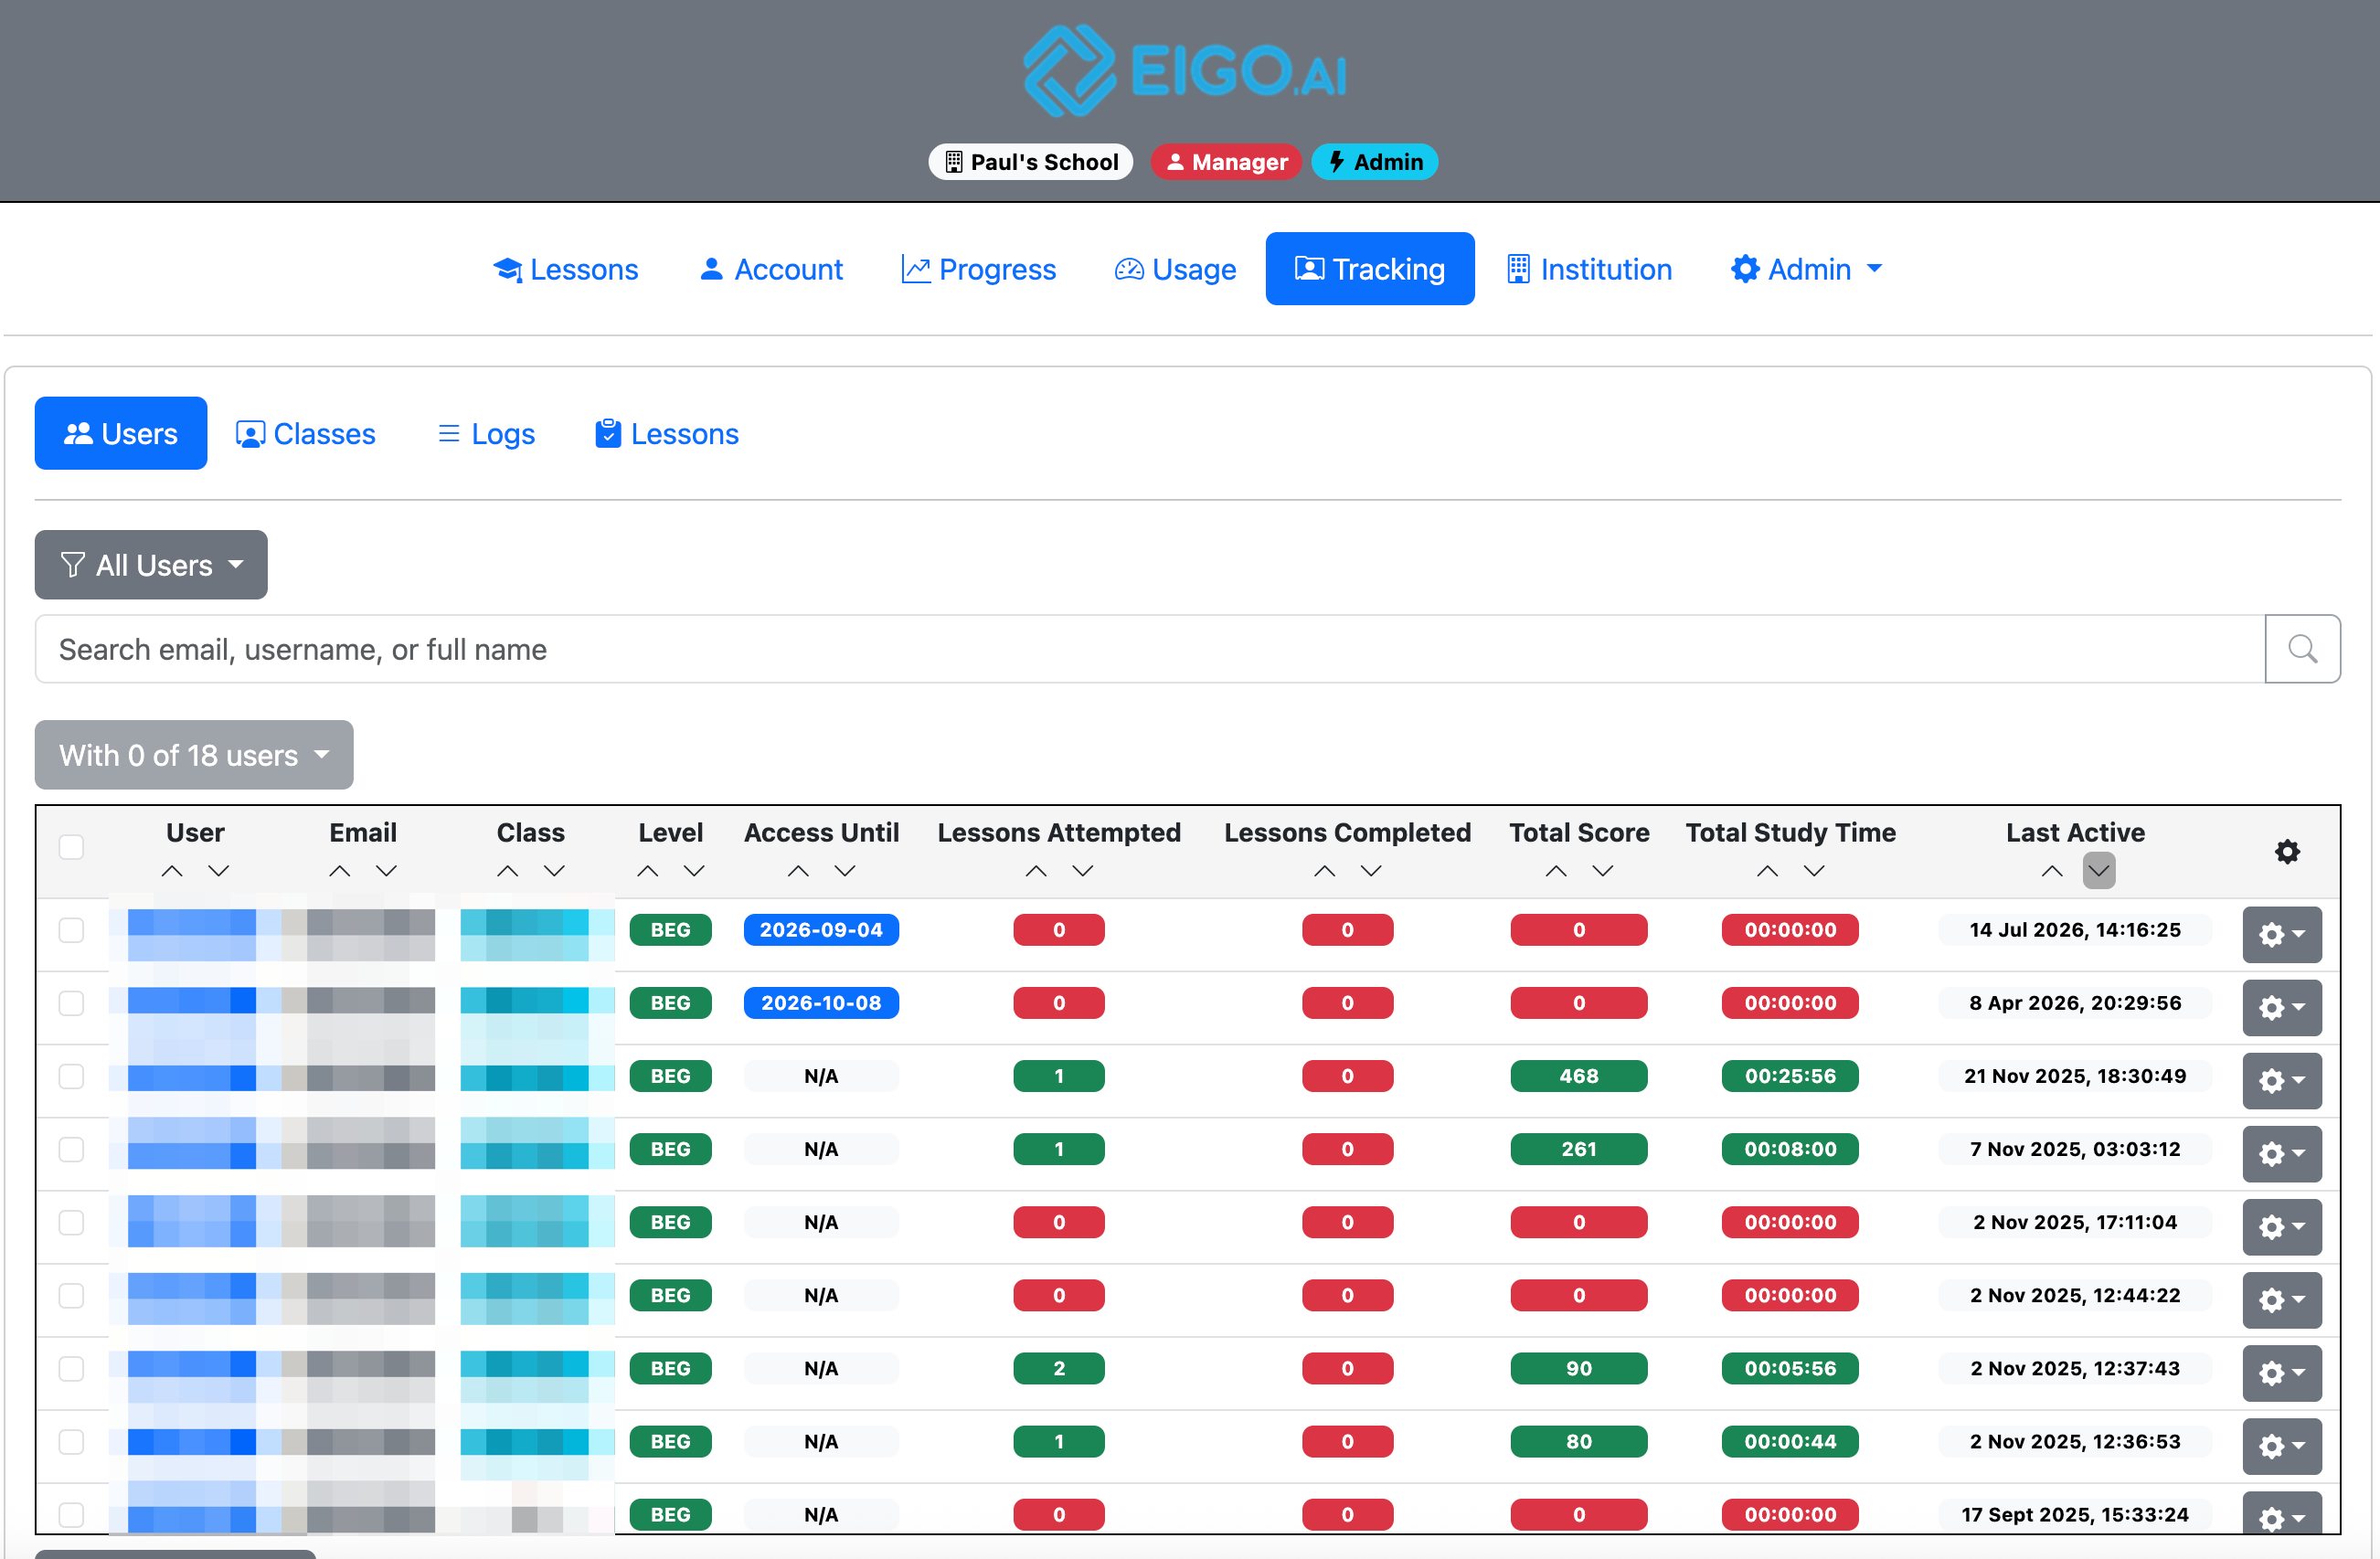Screen dimensions: 2380x1559
Task: Check the row with score 468
Action: [x=71, y=1076]
